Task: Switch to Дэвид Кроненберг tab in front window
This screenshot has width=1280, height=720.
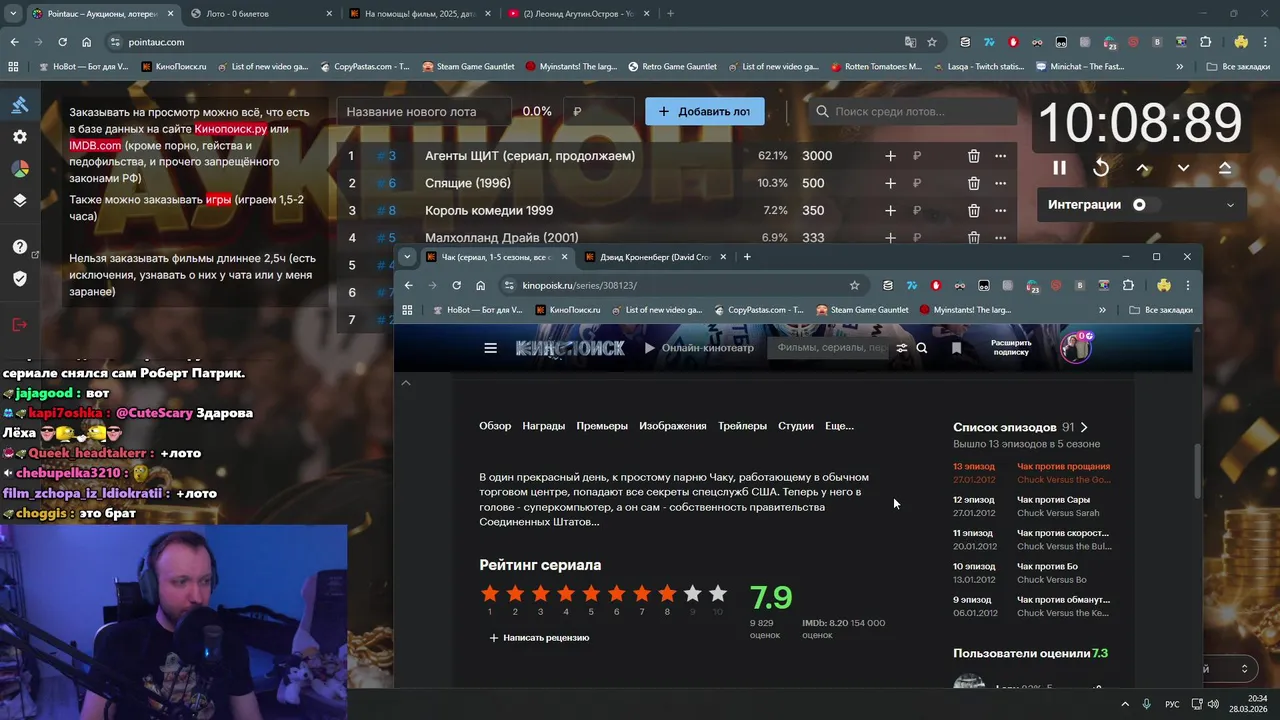Action: tap(655, 257)
